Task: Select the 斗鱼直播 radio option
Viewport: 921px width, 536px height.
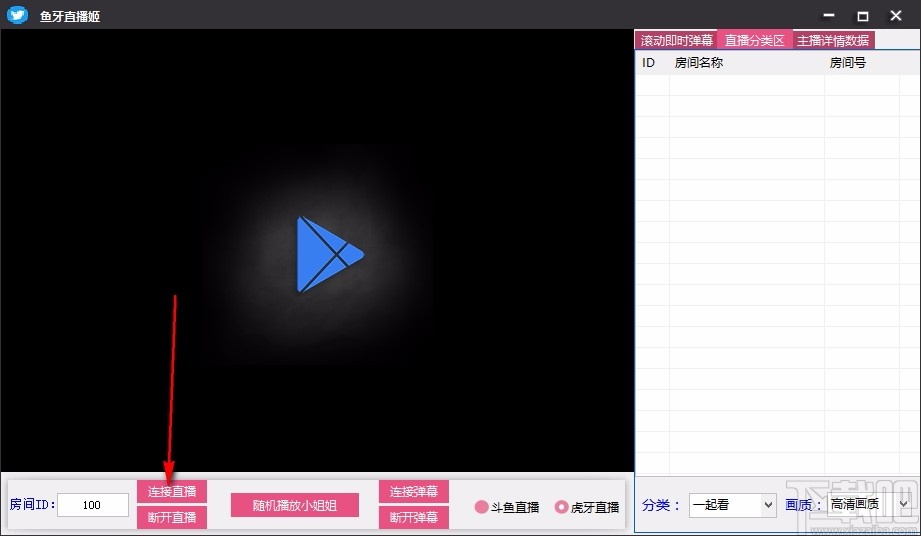Action: point(506,507)
